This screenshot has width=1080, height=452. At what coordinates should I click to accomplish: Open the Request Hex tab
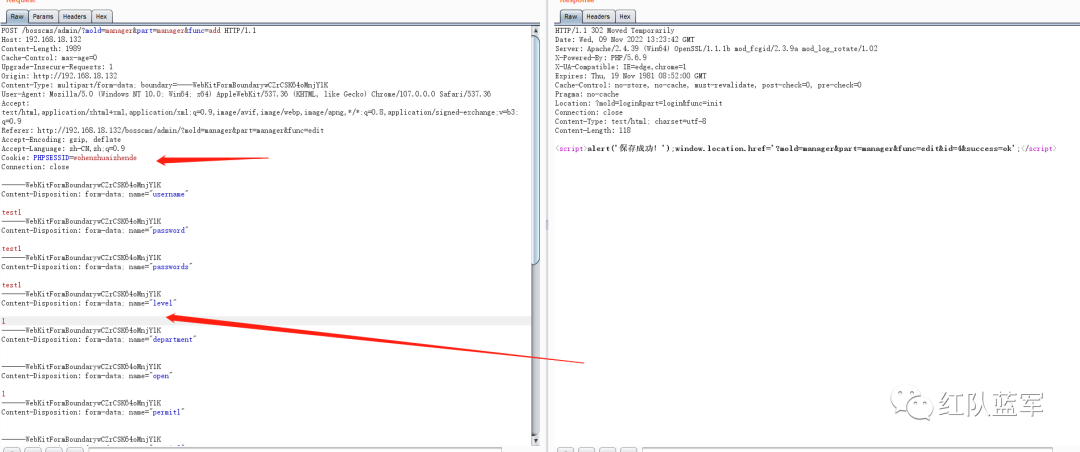click(101, 17)
